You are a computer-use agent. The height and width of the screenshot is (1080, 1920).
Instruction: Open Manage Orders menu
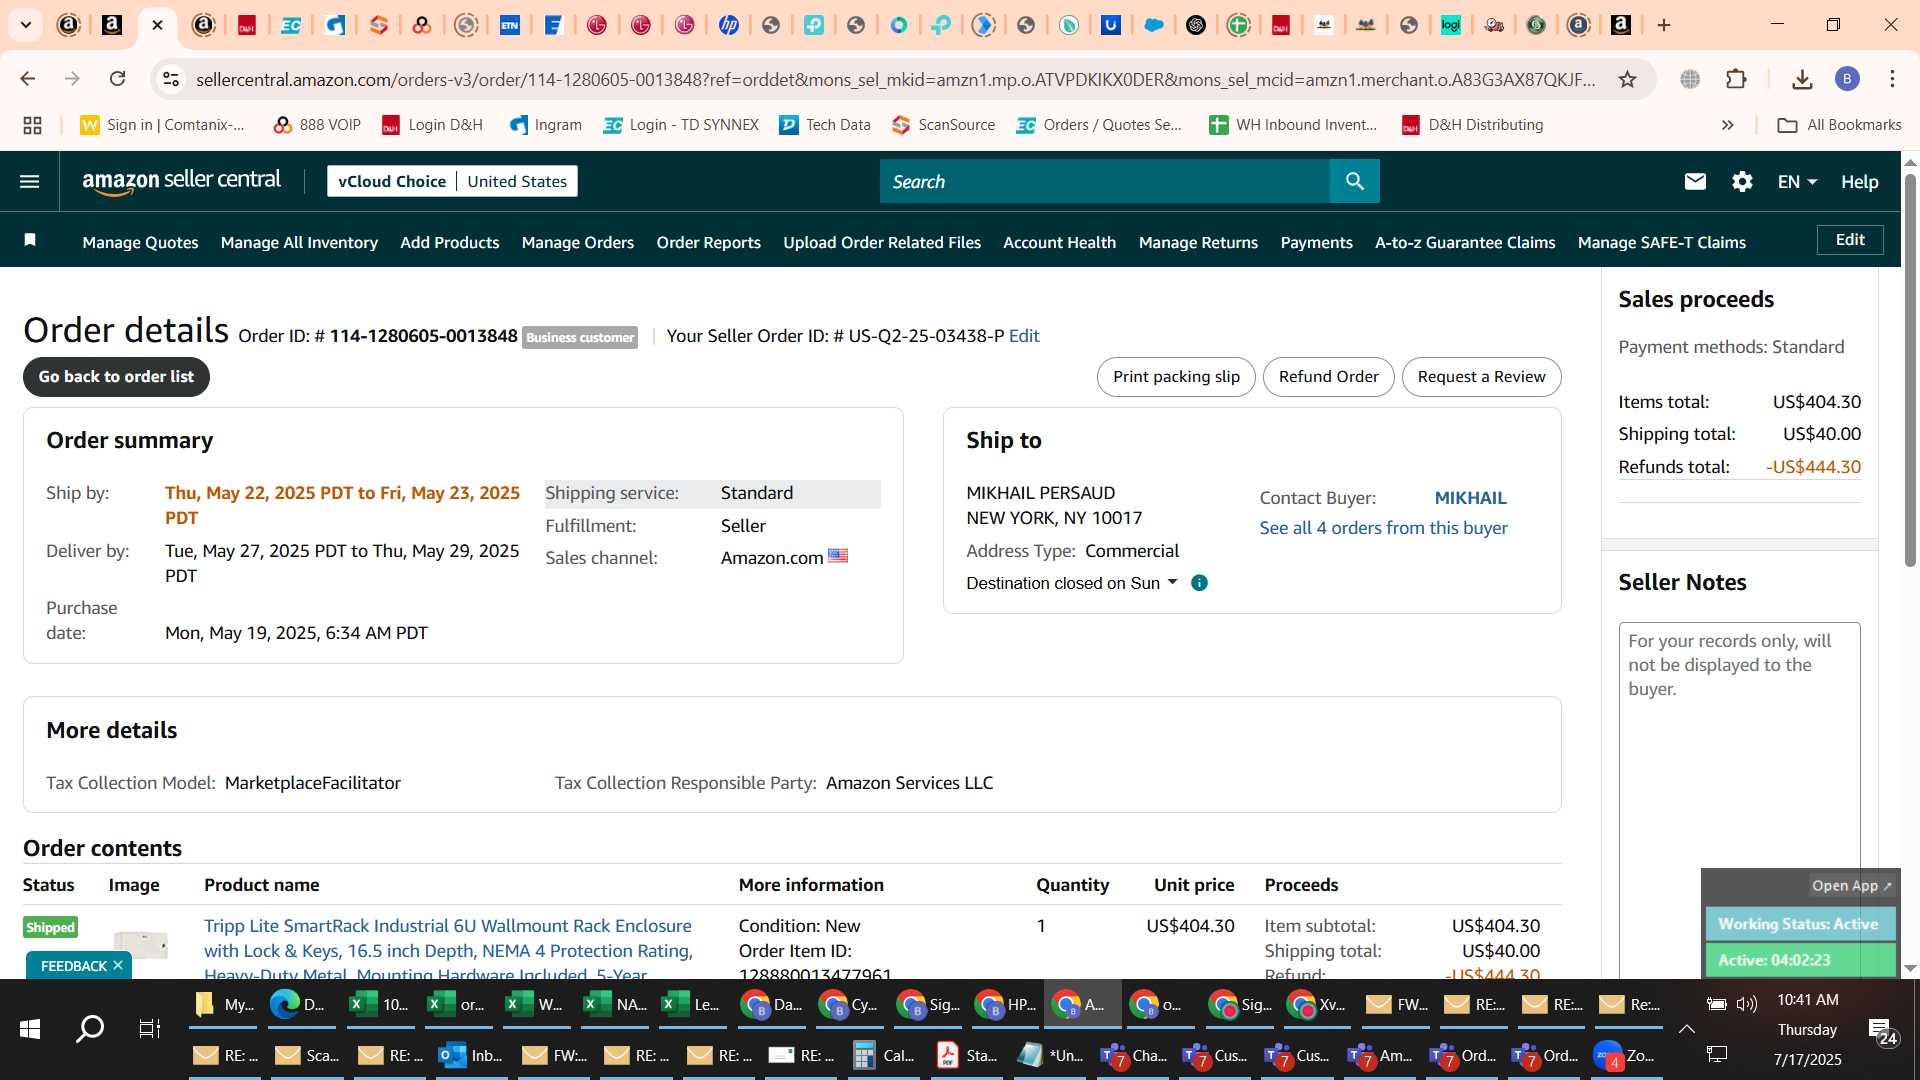(577, 242)
